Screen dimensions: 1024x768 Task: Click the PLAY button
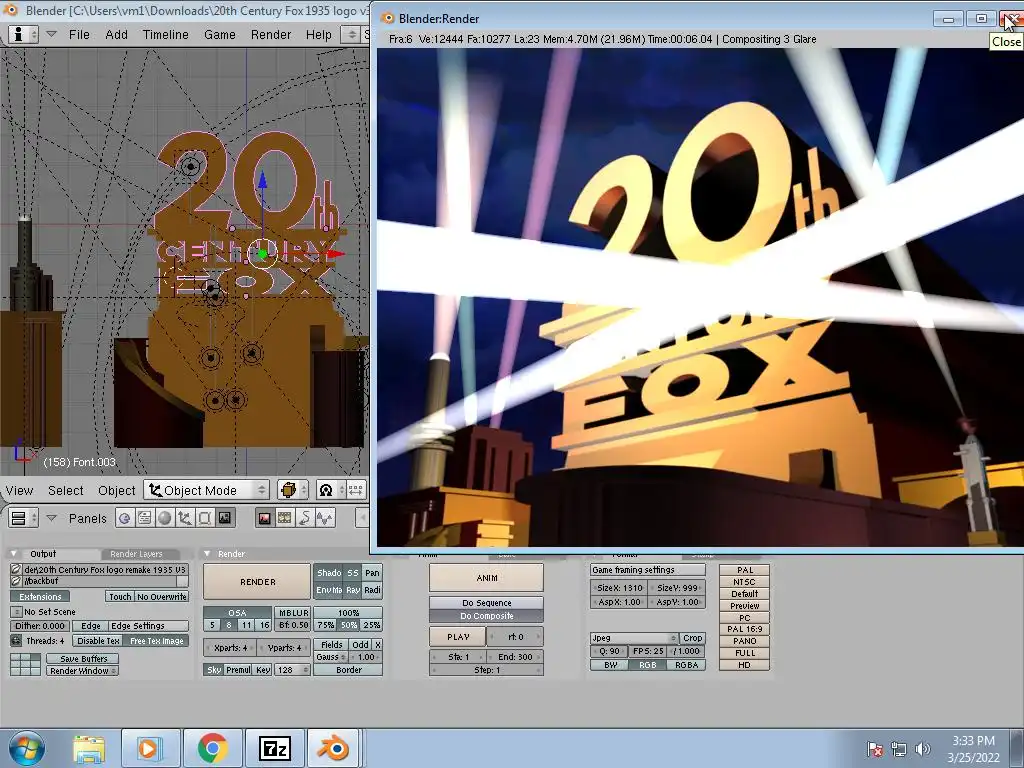pyautogui.click(x=458, y=637)
